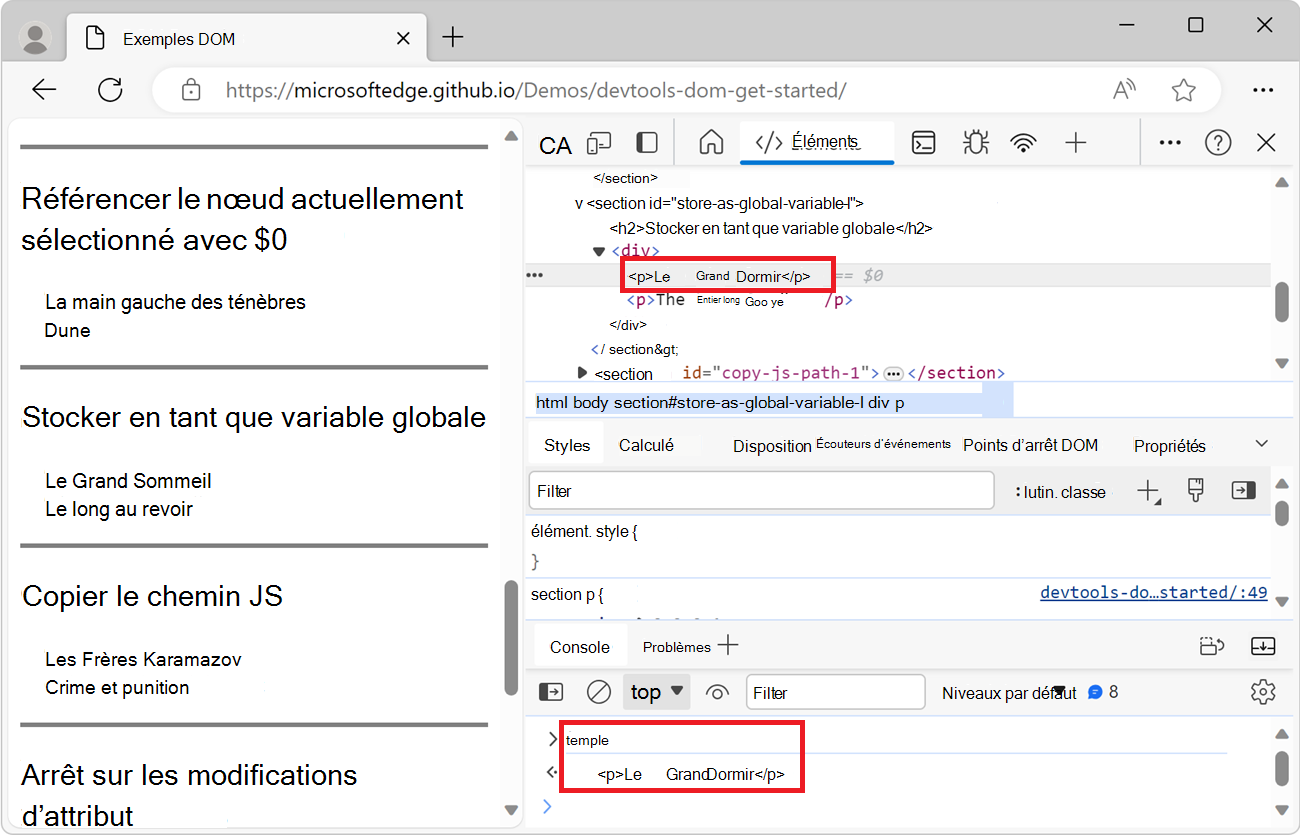Activate the CA inspect element tool

555,145
